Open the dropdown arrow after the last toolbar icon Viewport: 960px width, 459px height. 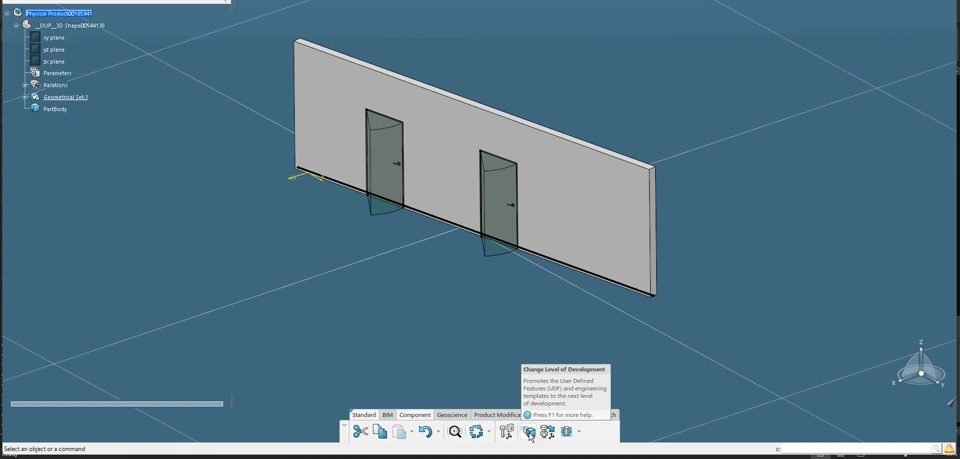coord(579,431)
